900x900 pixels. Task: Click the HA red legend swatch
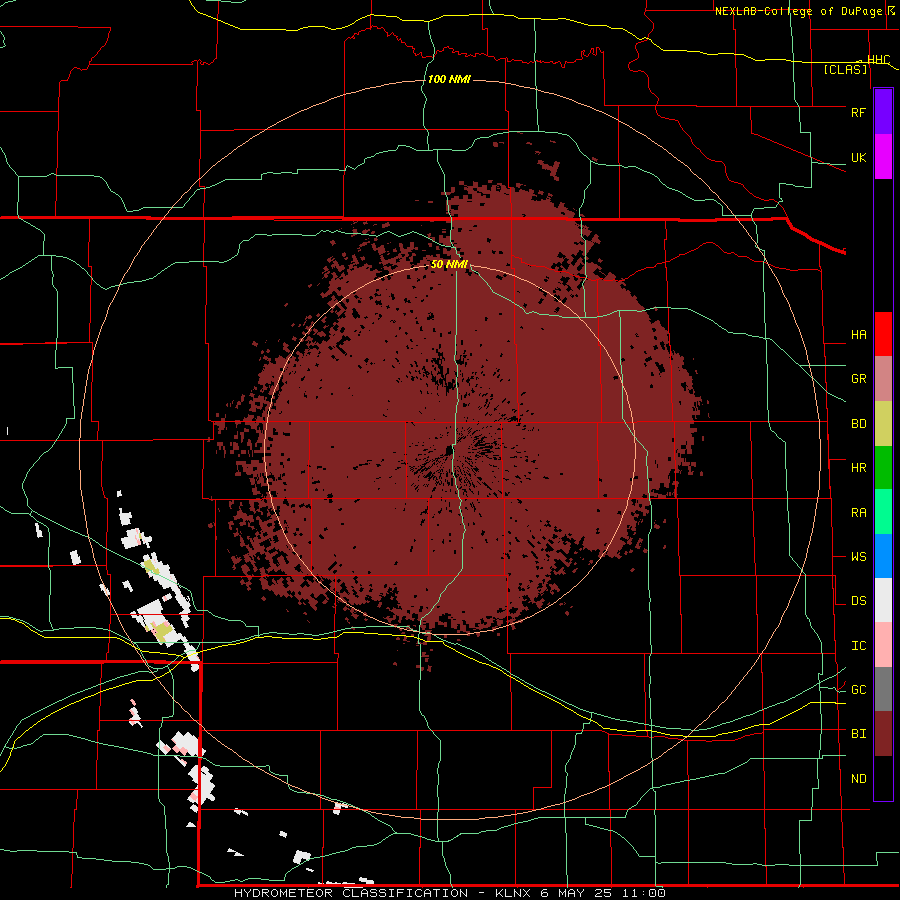(883, 334)
